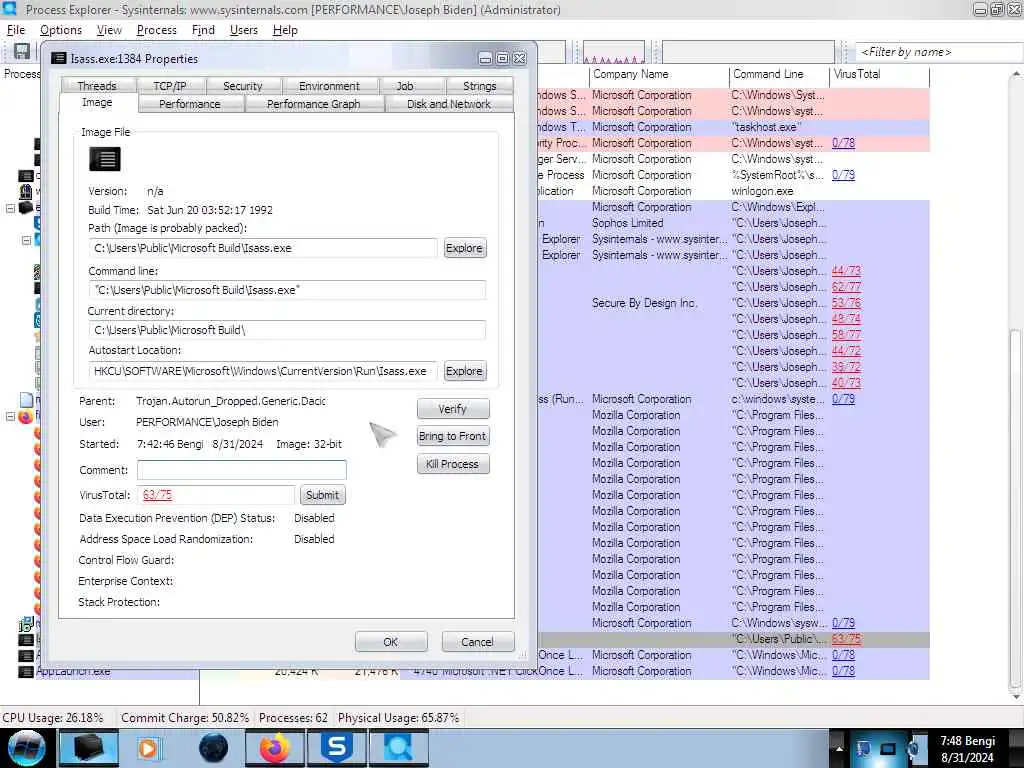
Task: Open the File menu
Action: (x=16, y=30)
